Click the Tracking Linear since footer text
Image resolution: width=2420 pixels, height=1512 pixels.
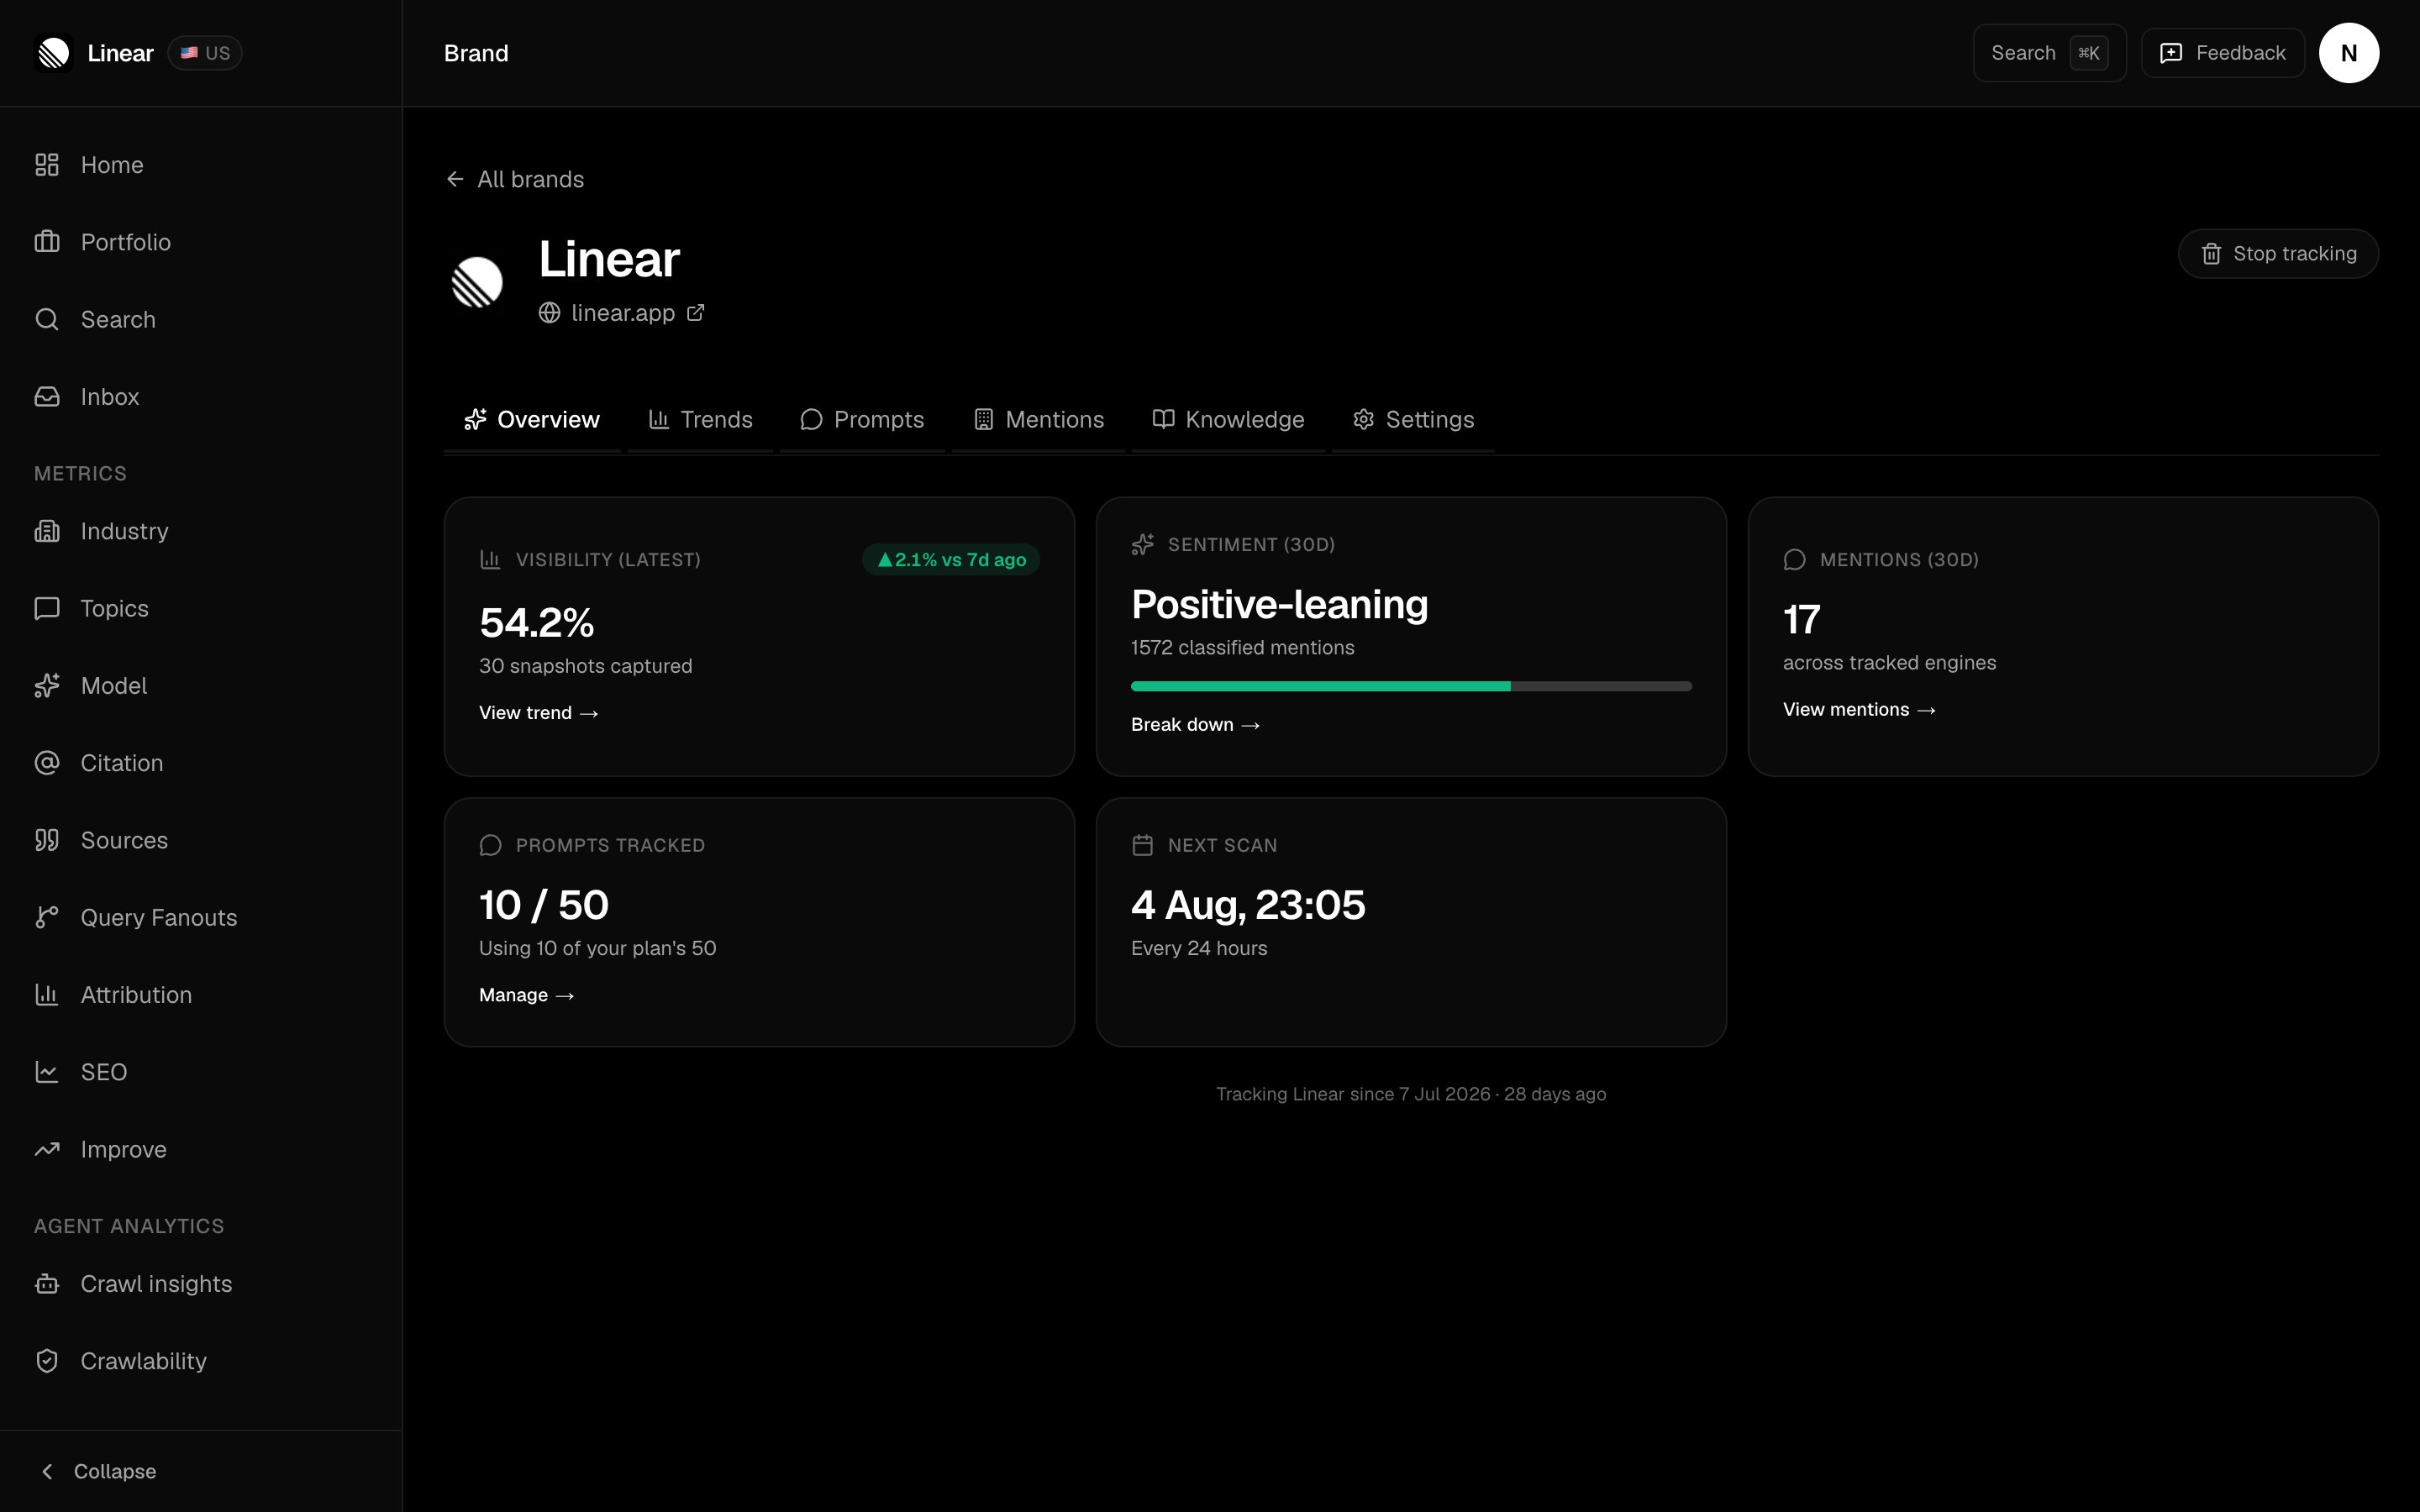[x=1411, y=1094]
